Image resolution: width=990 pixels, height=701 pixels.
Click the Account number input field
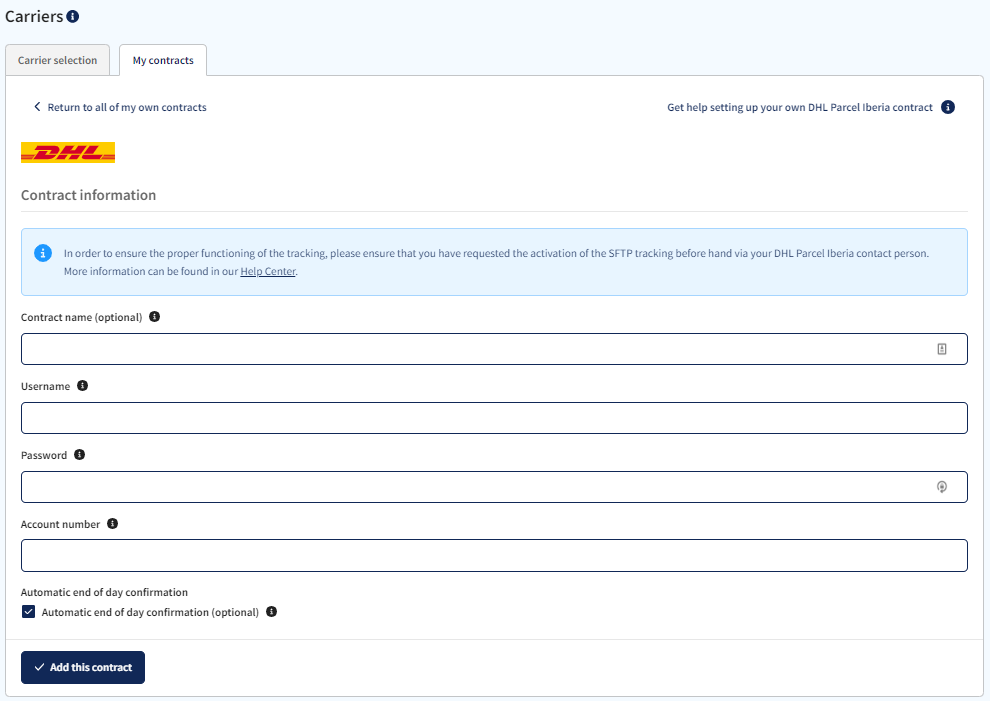tap(494, 555)
